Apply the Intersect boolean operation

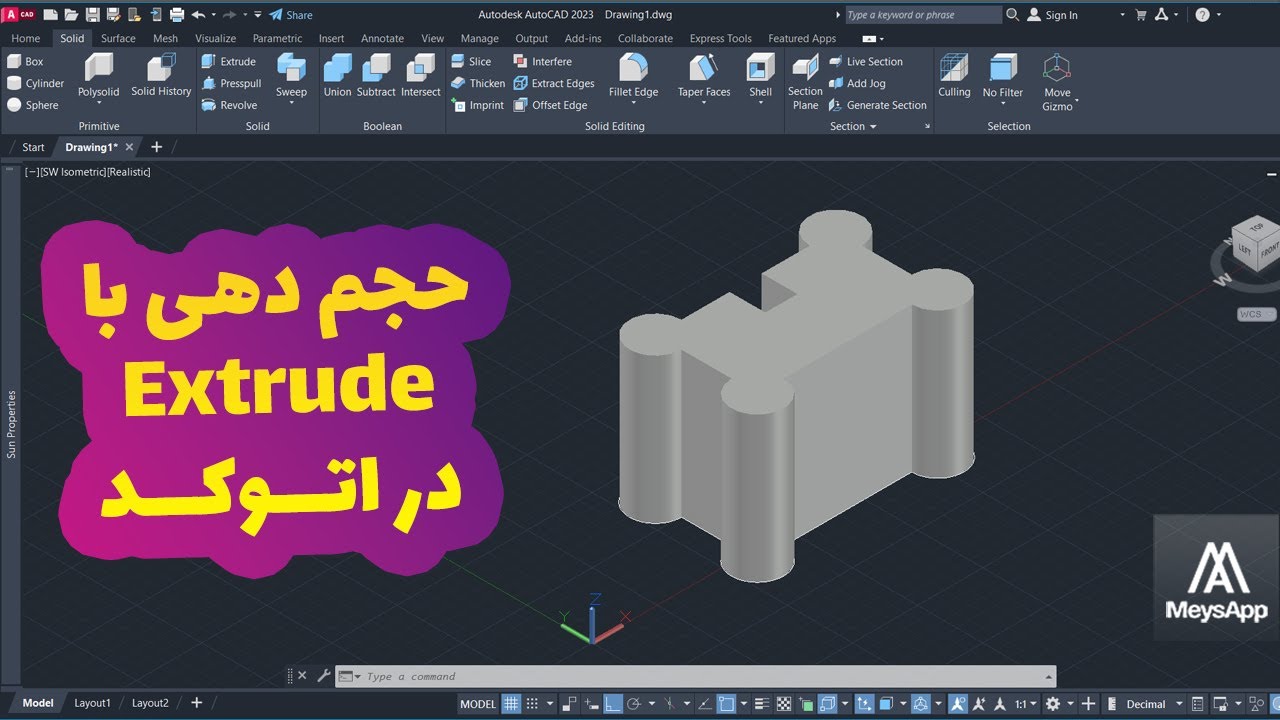(420, 76)
